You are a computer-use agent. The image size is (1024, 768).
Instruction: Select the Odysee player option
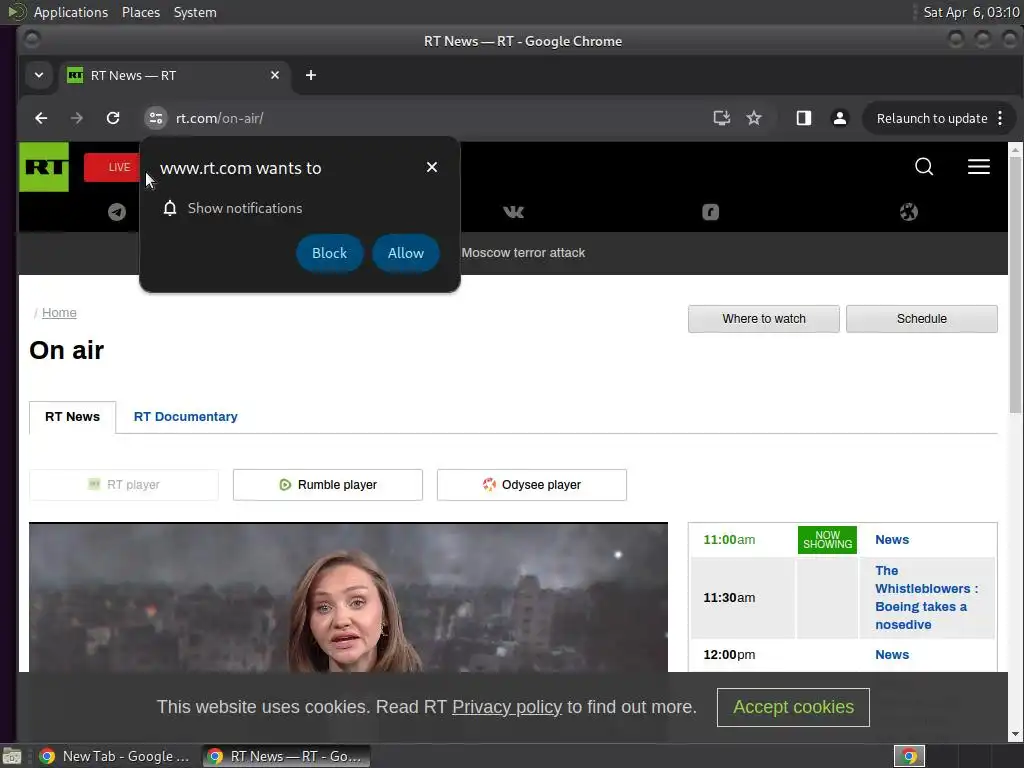532,485
